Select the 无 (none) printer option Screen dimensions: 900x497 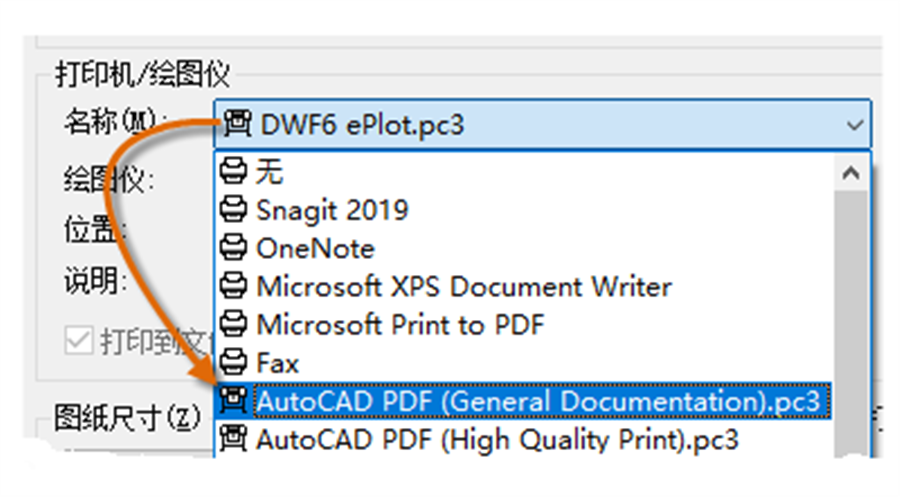point(525,172)
